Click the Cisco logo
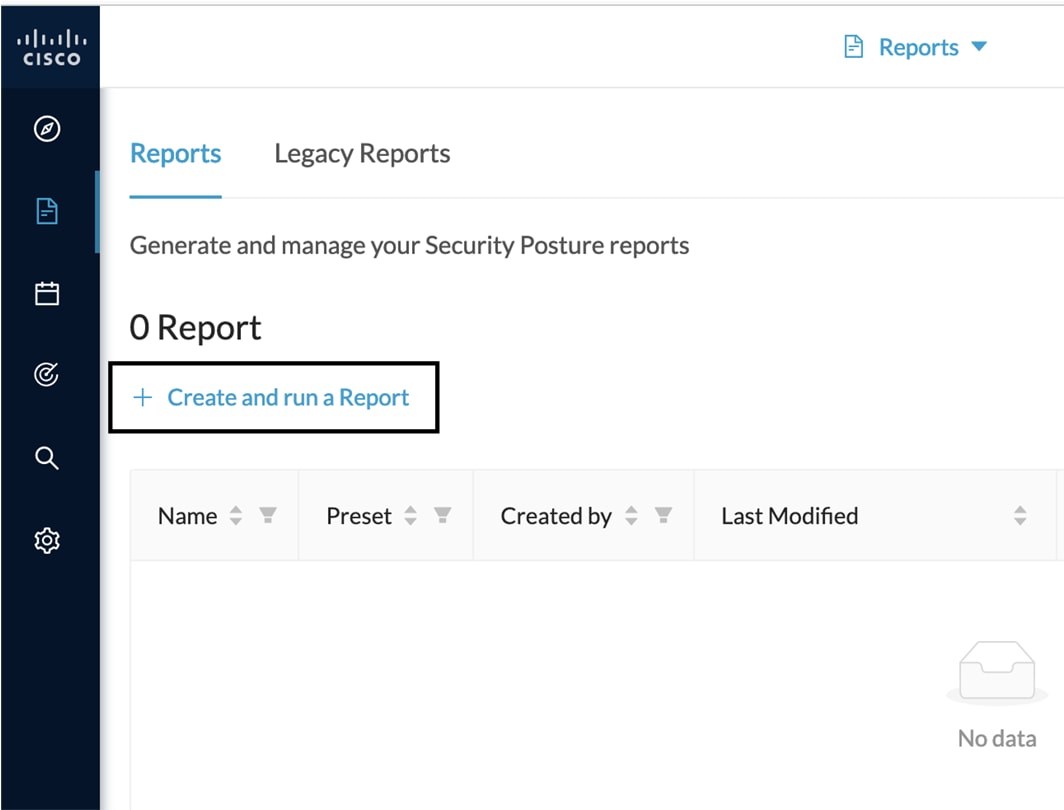1064x810 pixels. (x=50, y=45)
